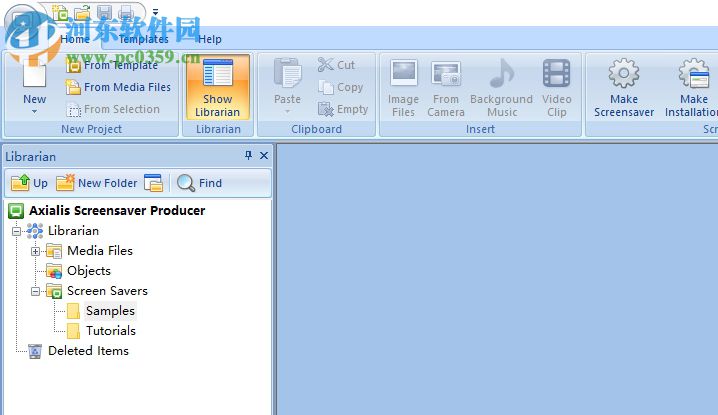Click the Make Screensaver gear icon
718x415 pixels.
(x=623, y=73)
